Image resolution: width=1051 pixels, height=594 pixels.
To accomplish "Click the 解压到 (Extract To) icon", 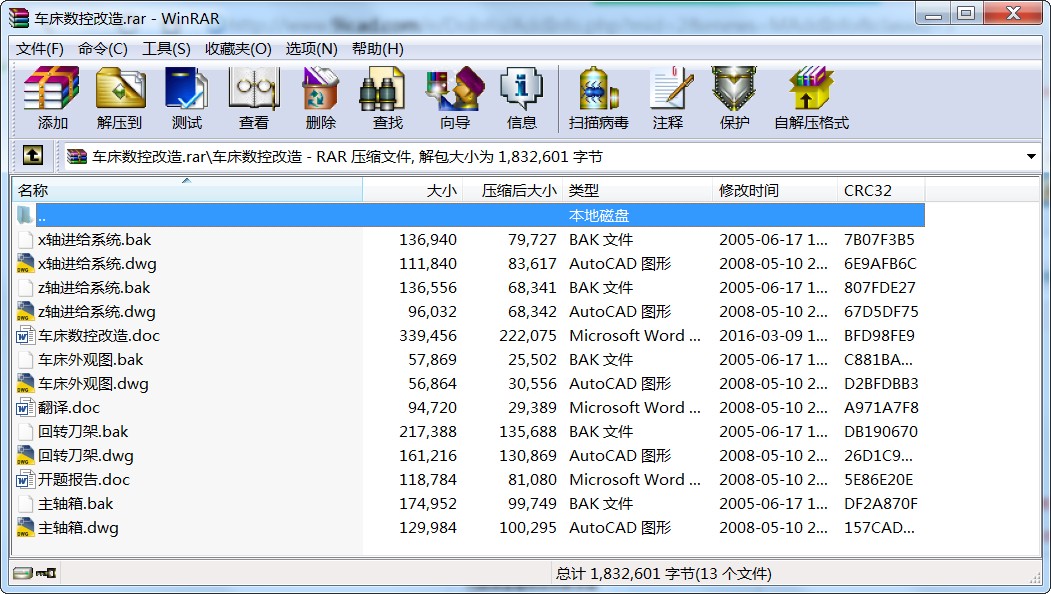I will click(120, 98).
